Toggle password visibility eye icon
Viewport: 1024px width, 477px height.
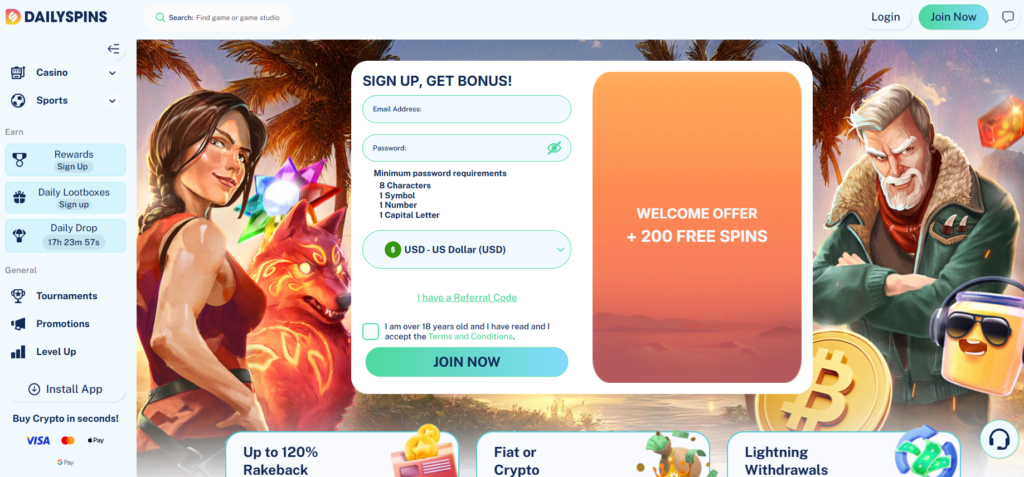pos(554,148)
